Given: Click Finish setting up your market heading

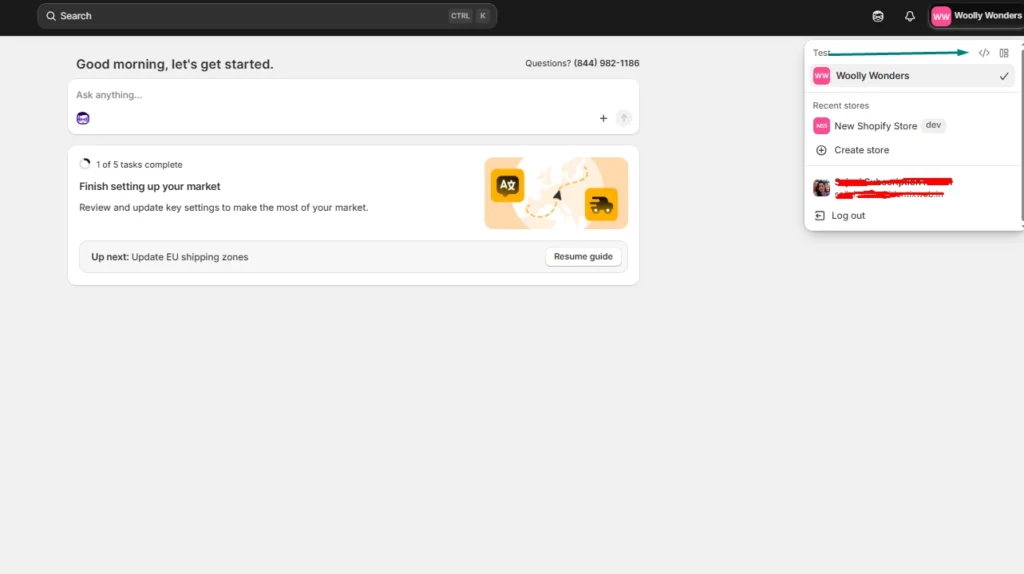Looking at the screenshot, I should (150, 187).
